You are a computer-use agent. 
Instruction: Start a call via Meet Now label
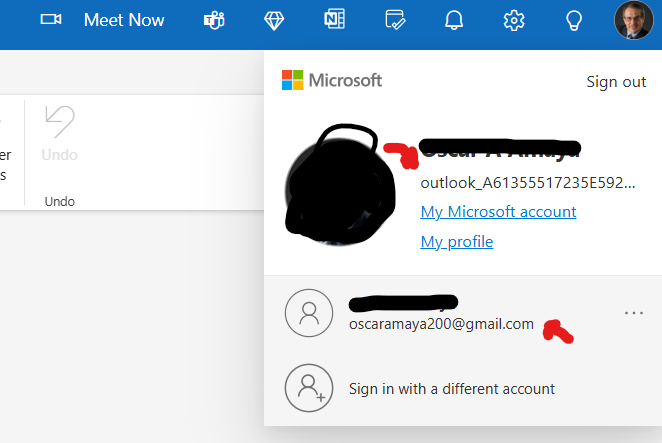click(x=124, y=20)
